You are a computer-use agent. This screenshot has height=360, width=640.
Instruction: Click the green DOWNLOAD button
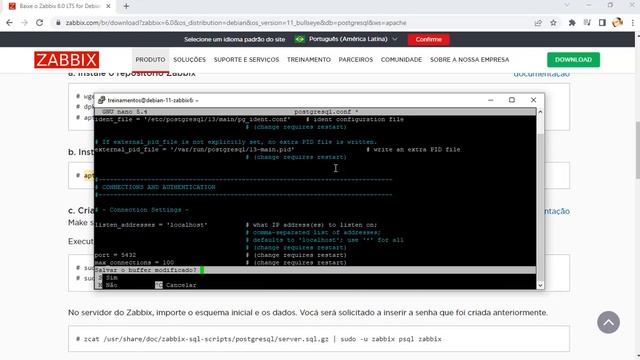[x=573, y=60]
